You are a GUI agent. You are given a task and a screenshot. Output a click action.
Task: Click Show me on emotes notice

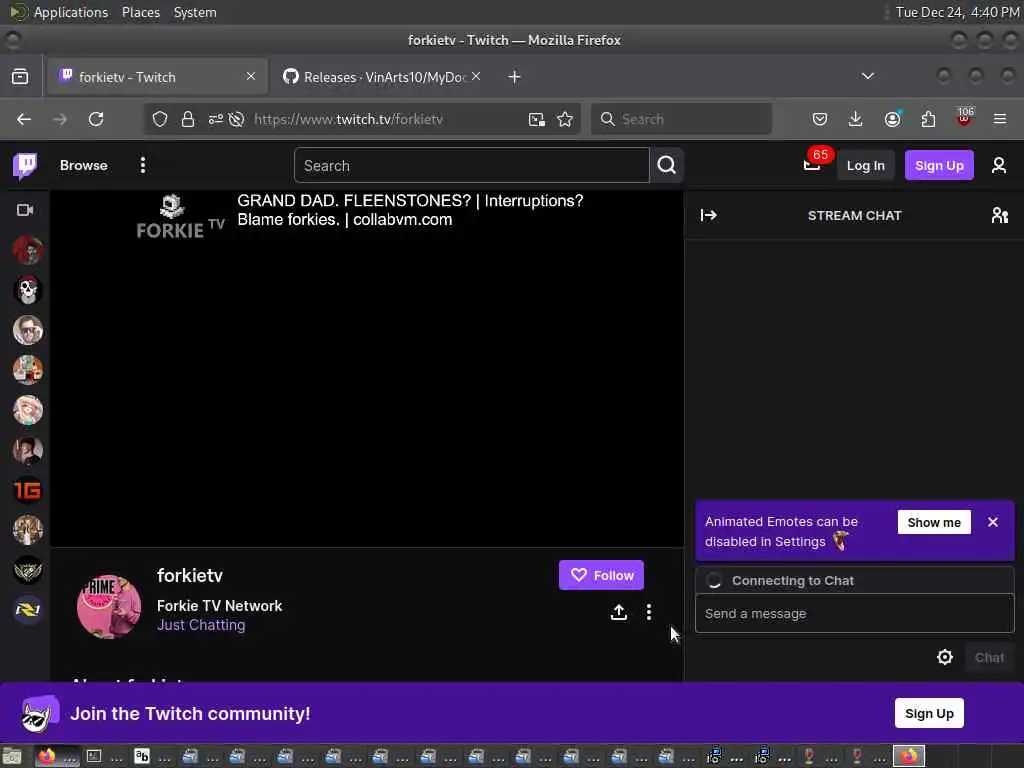click(x=934, y=522)
